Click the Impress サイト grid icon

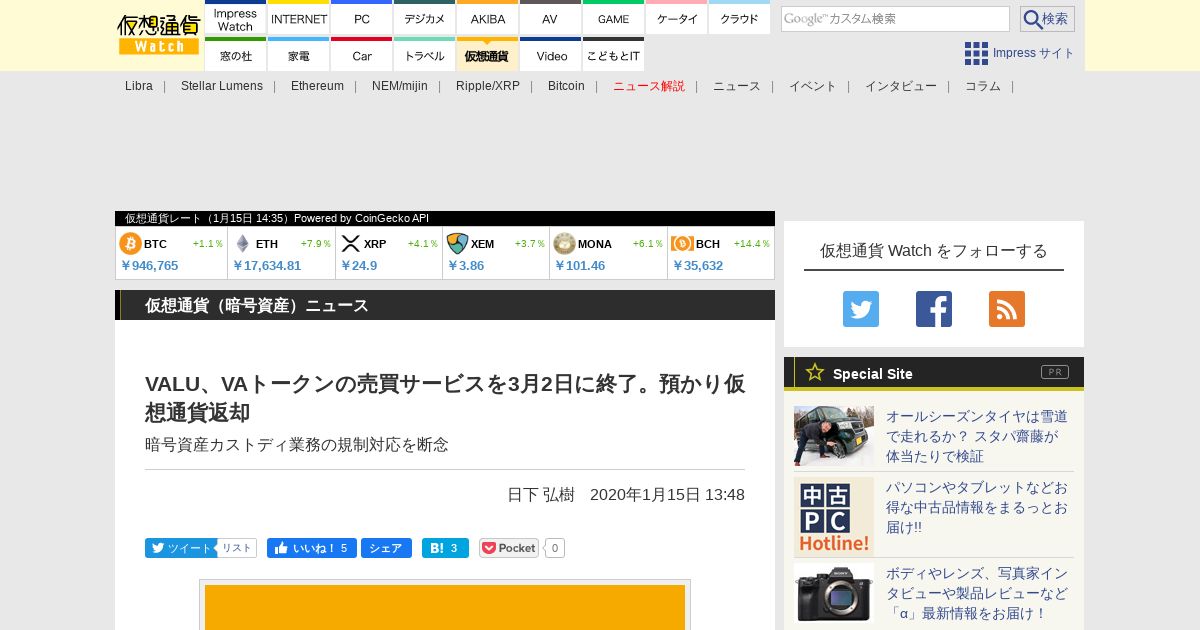click(976, 53)
